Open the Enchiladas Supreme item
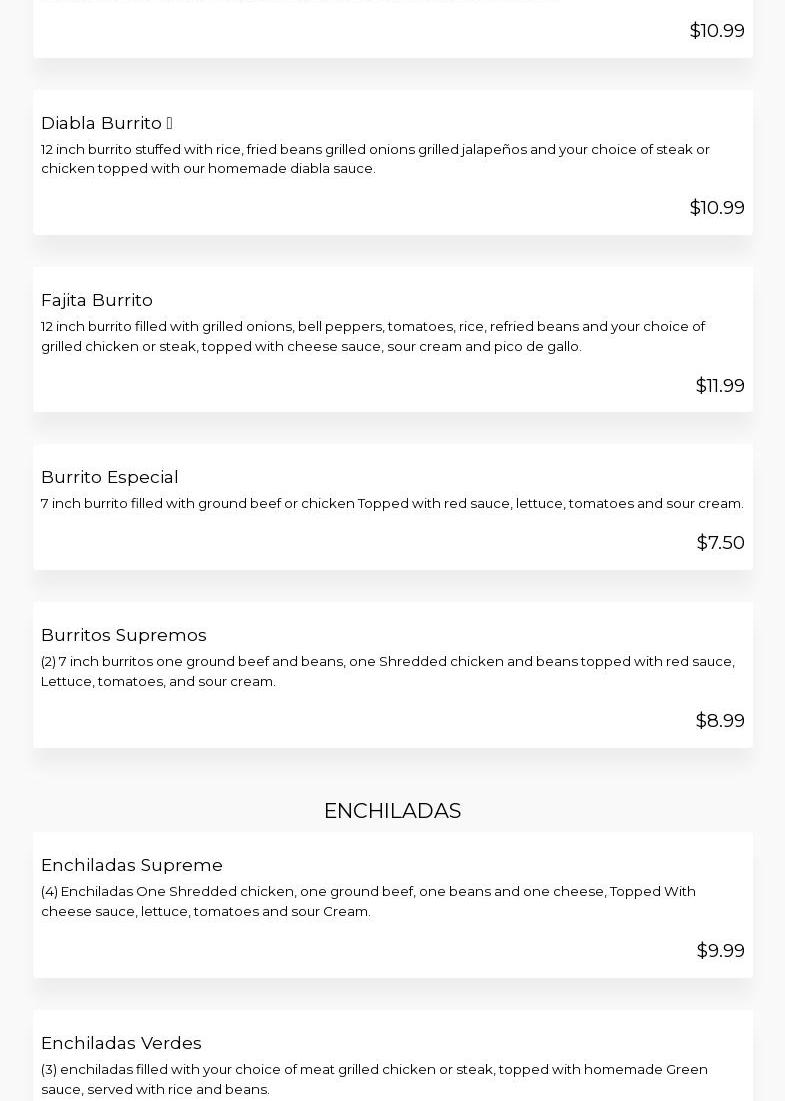The image size is (785, 1101). pyautogui.click(x=131, y=865)
